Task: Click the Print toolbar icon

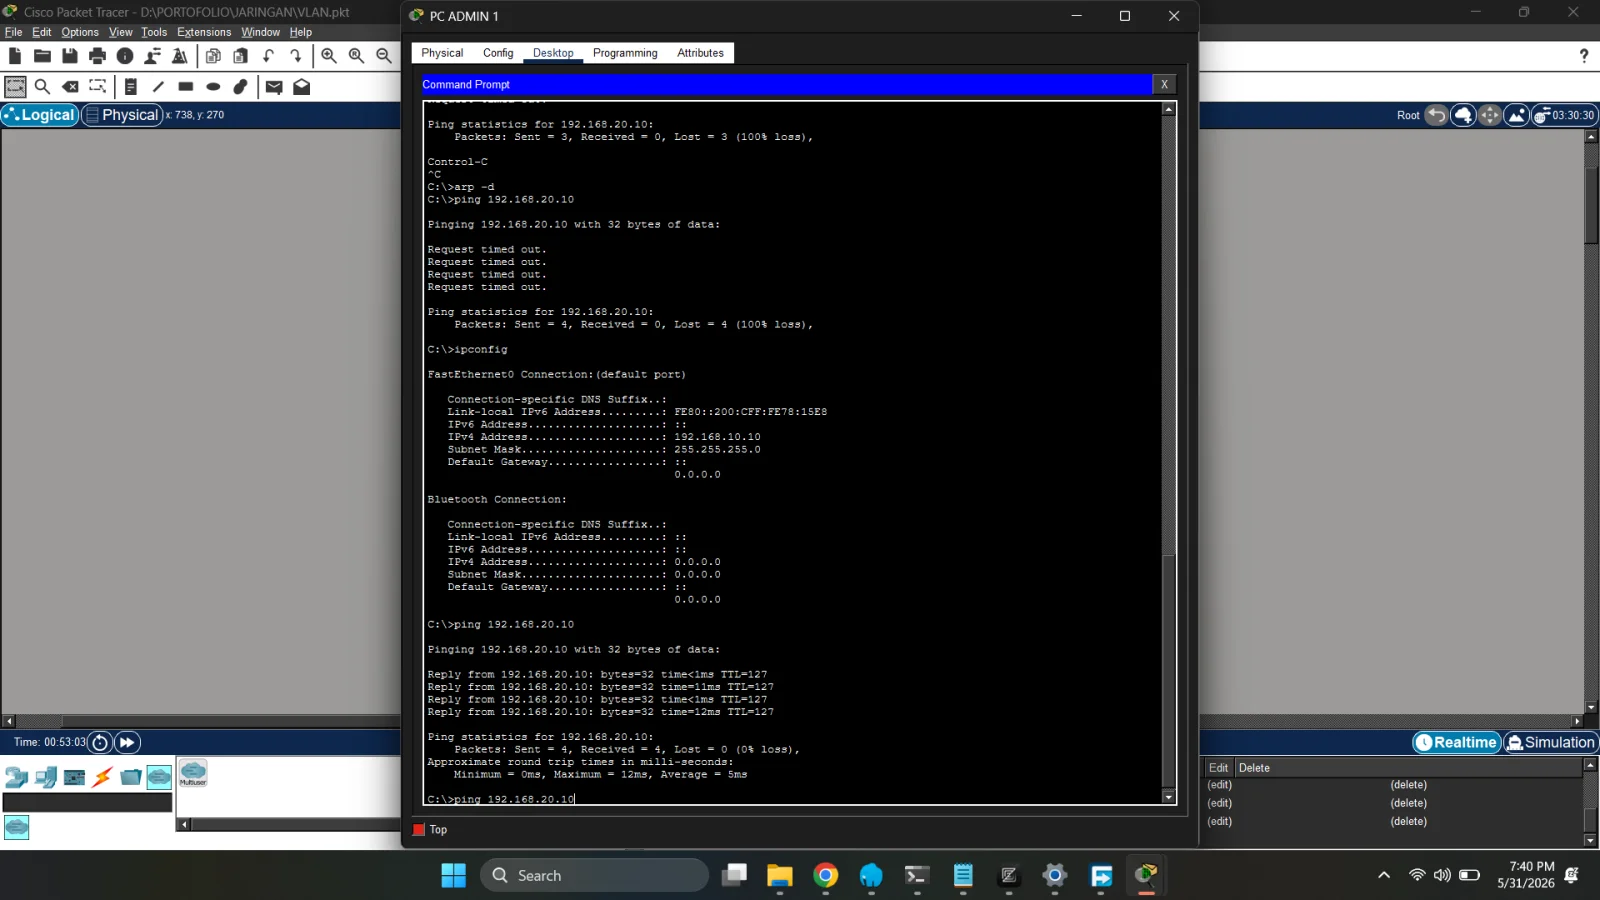Action: point(97,56)
